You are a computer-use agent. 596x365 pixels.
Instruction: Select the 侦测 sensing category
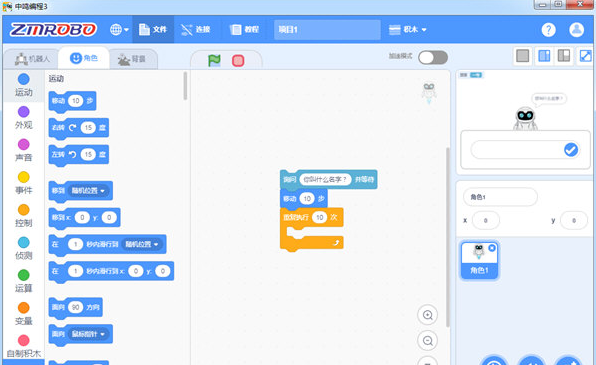(x=24, y=249)
